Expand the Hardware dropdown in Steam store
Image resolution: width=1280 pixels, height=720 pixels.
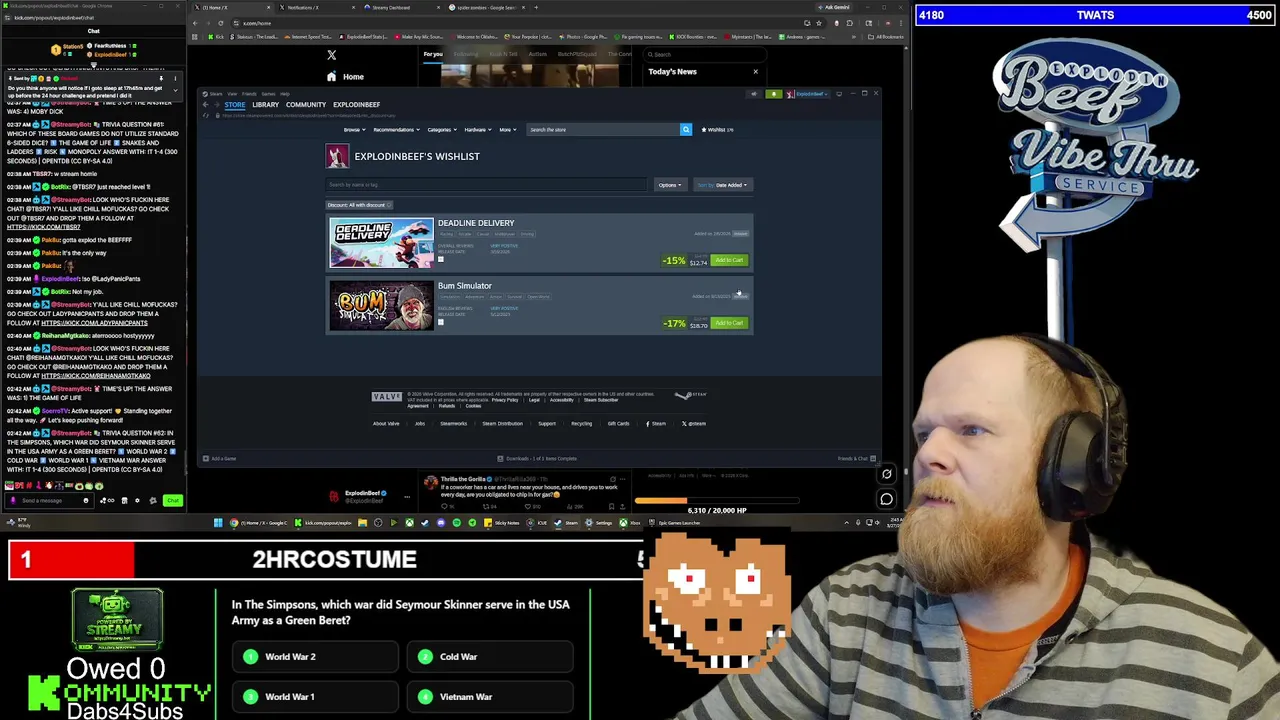tap(477, 129)
